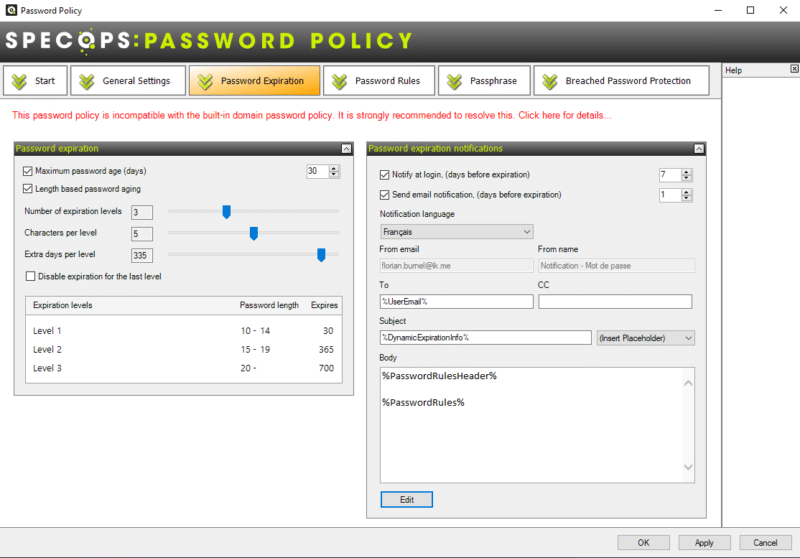Toggle Length based password aging checkbox
Screen dimensions: 800x558
(28, 189)
